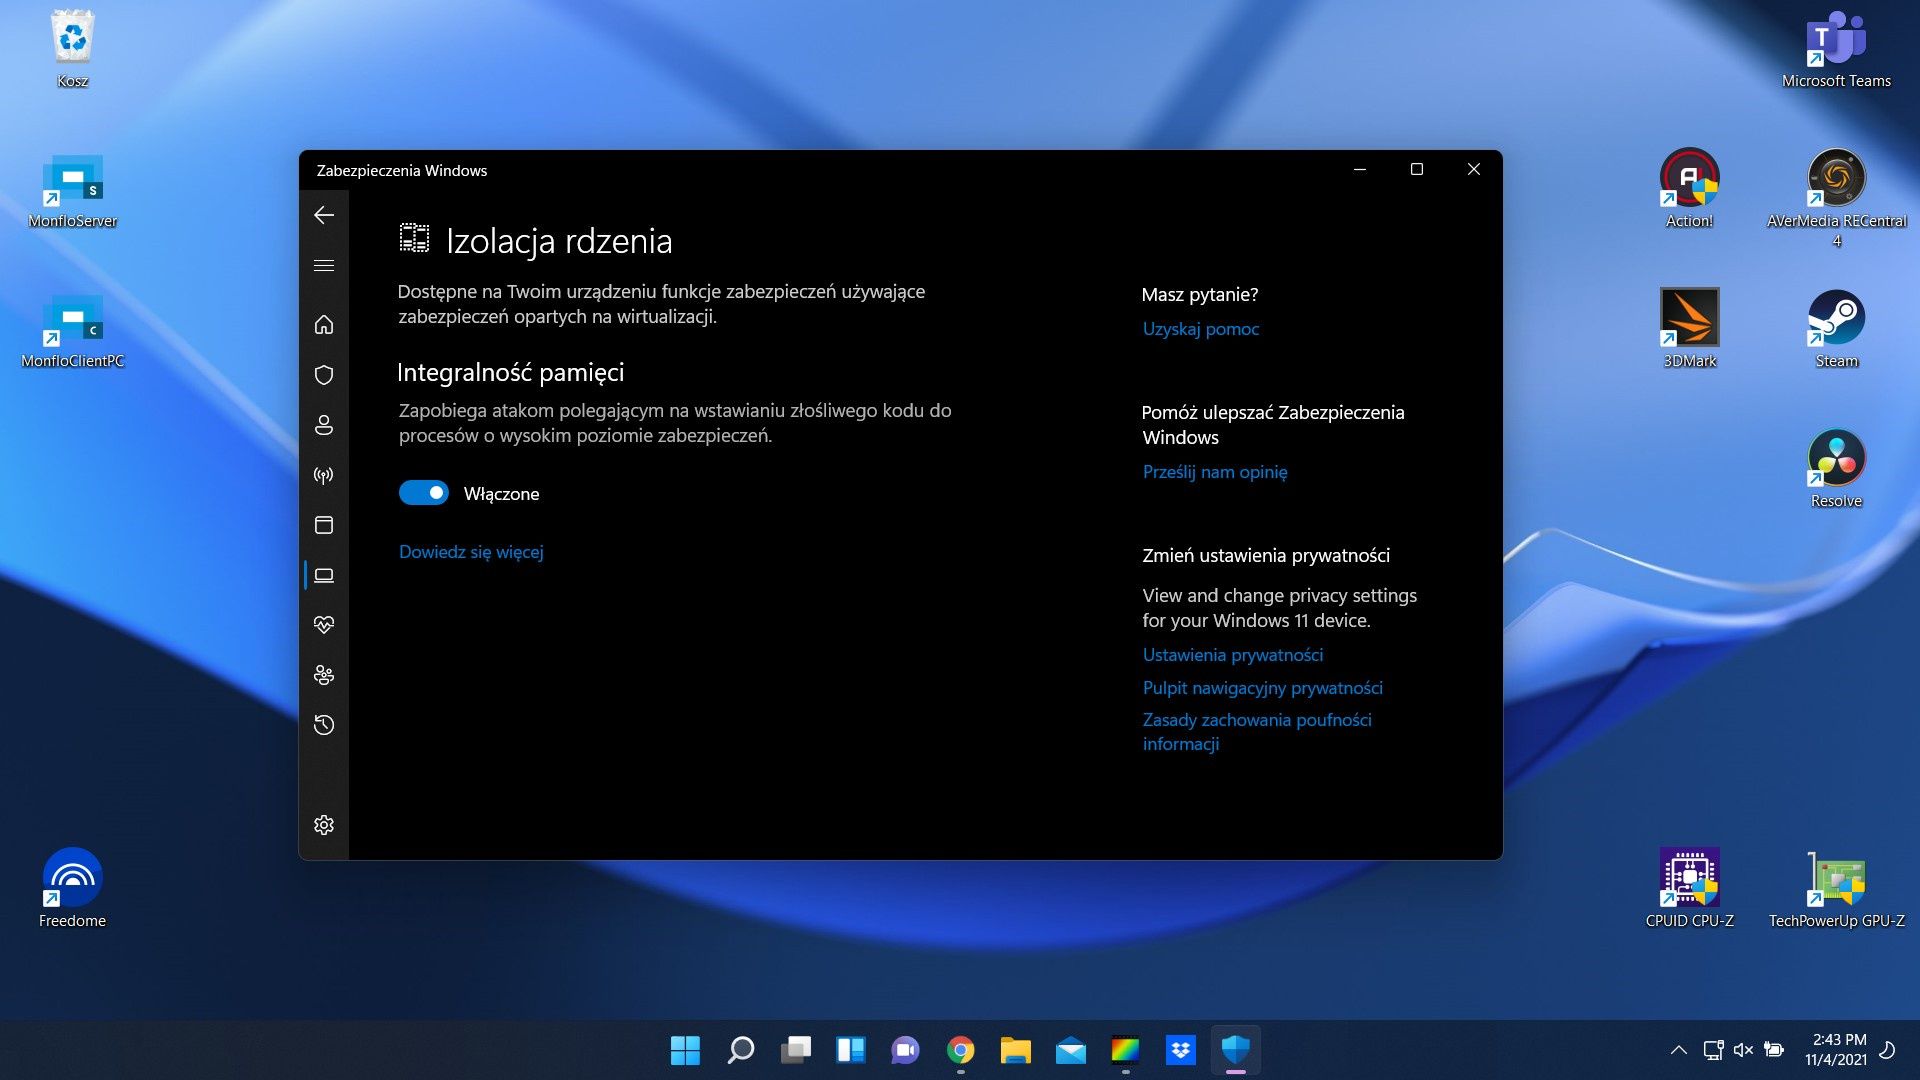
Task: Open Zasady zachowania poufności informacji link
Action: point(1257,732)
